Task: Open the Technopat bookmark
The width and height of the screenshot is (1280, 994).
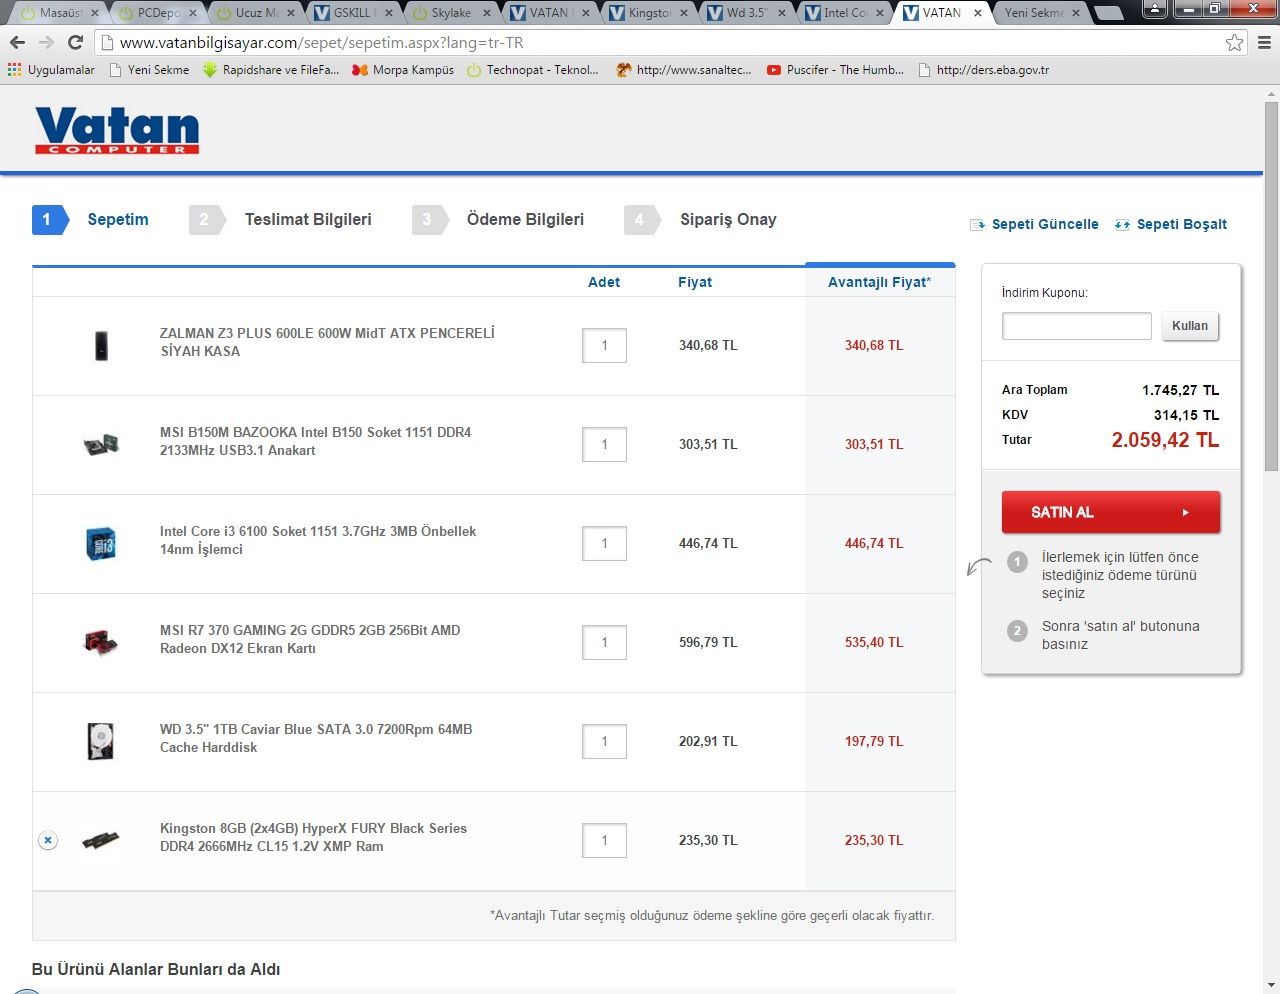Action: point(533,70)
